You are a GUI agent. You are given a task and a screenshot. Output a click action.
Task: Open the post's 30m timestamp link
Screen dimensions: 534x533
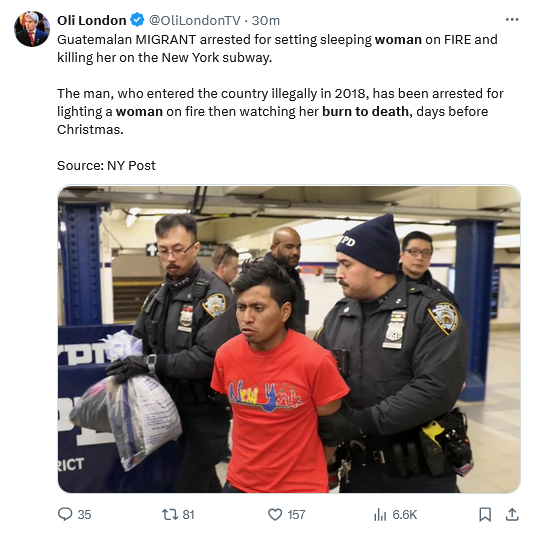(266, 20)
